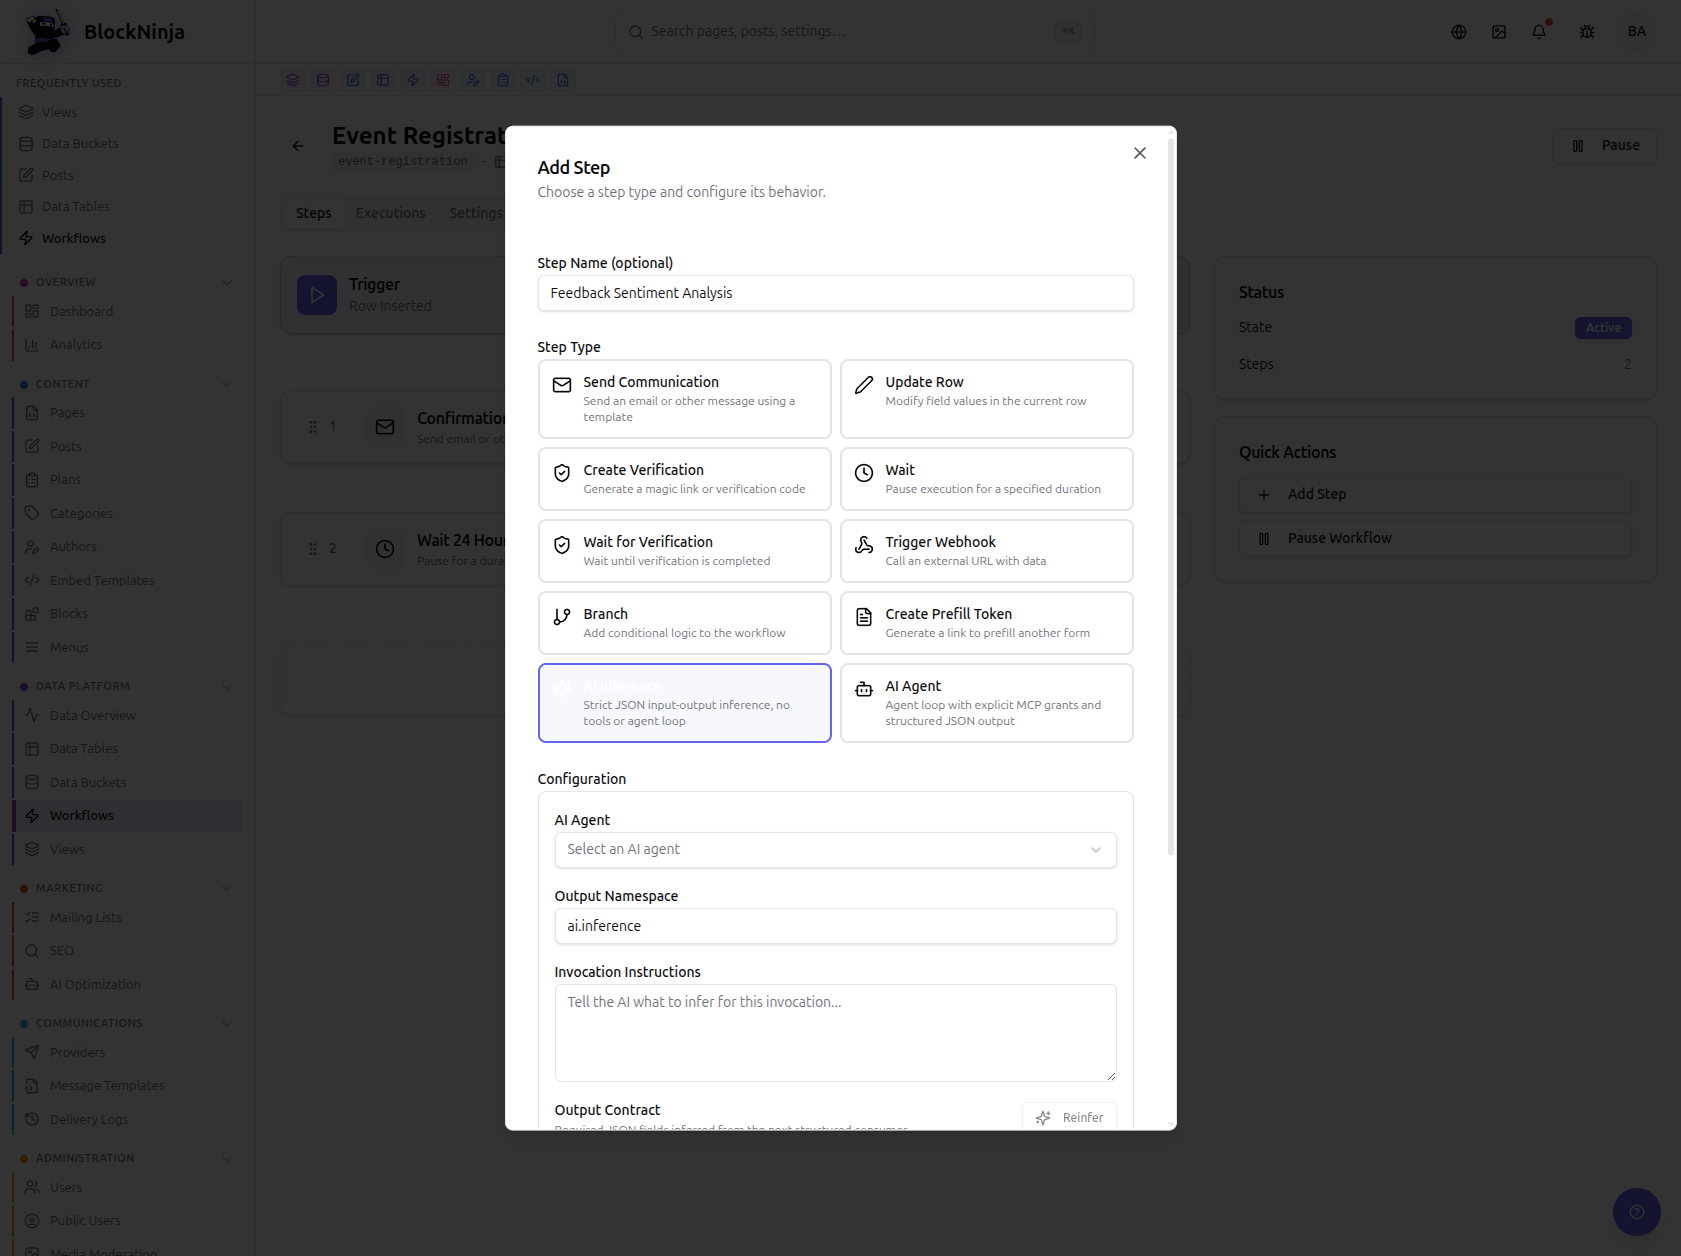Open Analytics in the sidebar

[x=76, y=344]
